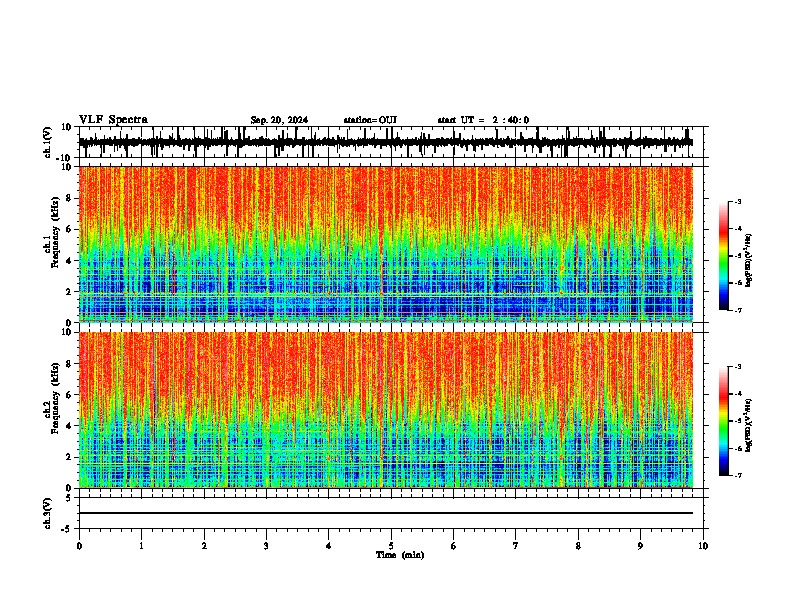Click time axis tick label "0"
Viewport: 792px width, 612px height.
[x=79, y=545]
